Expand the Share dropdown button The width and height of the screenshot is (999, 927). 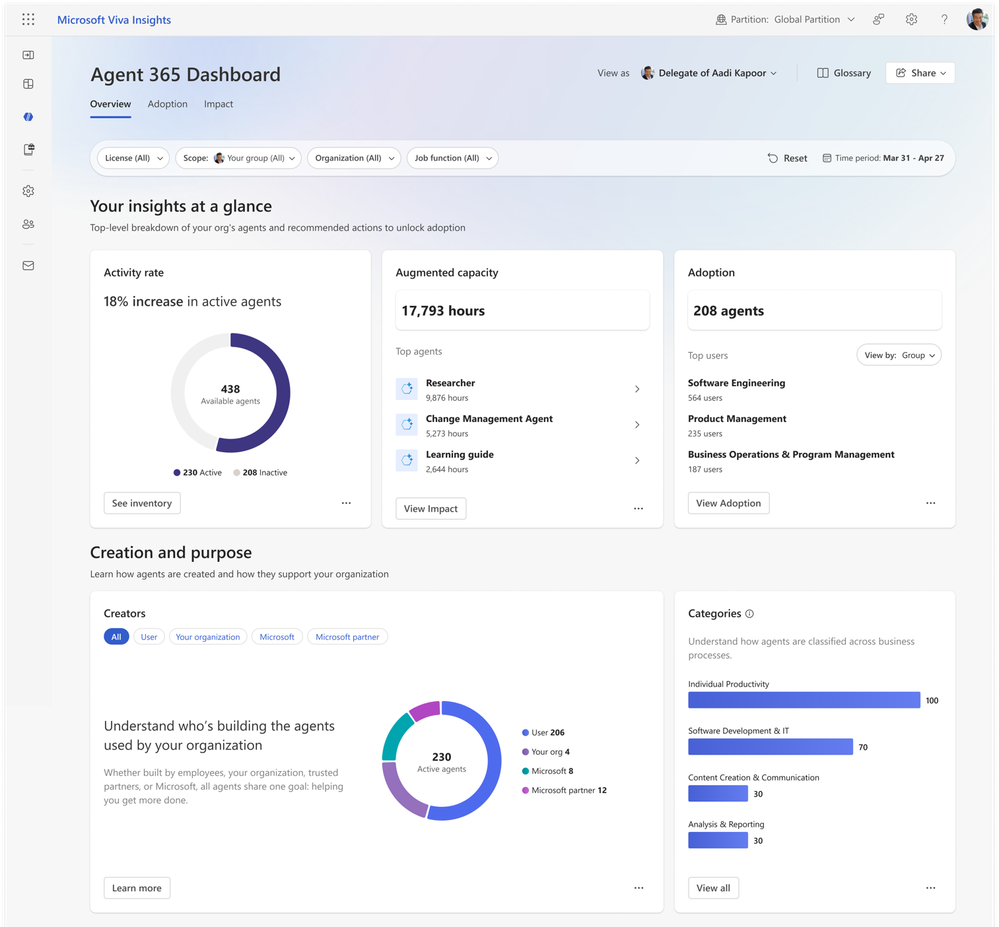[x=920, y=73]
